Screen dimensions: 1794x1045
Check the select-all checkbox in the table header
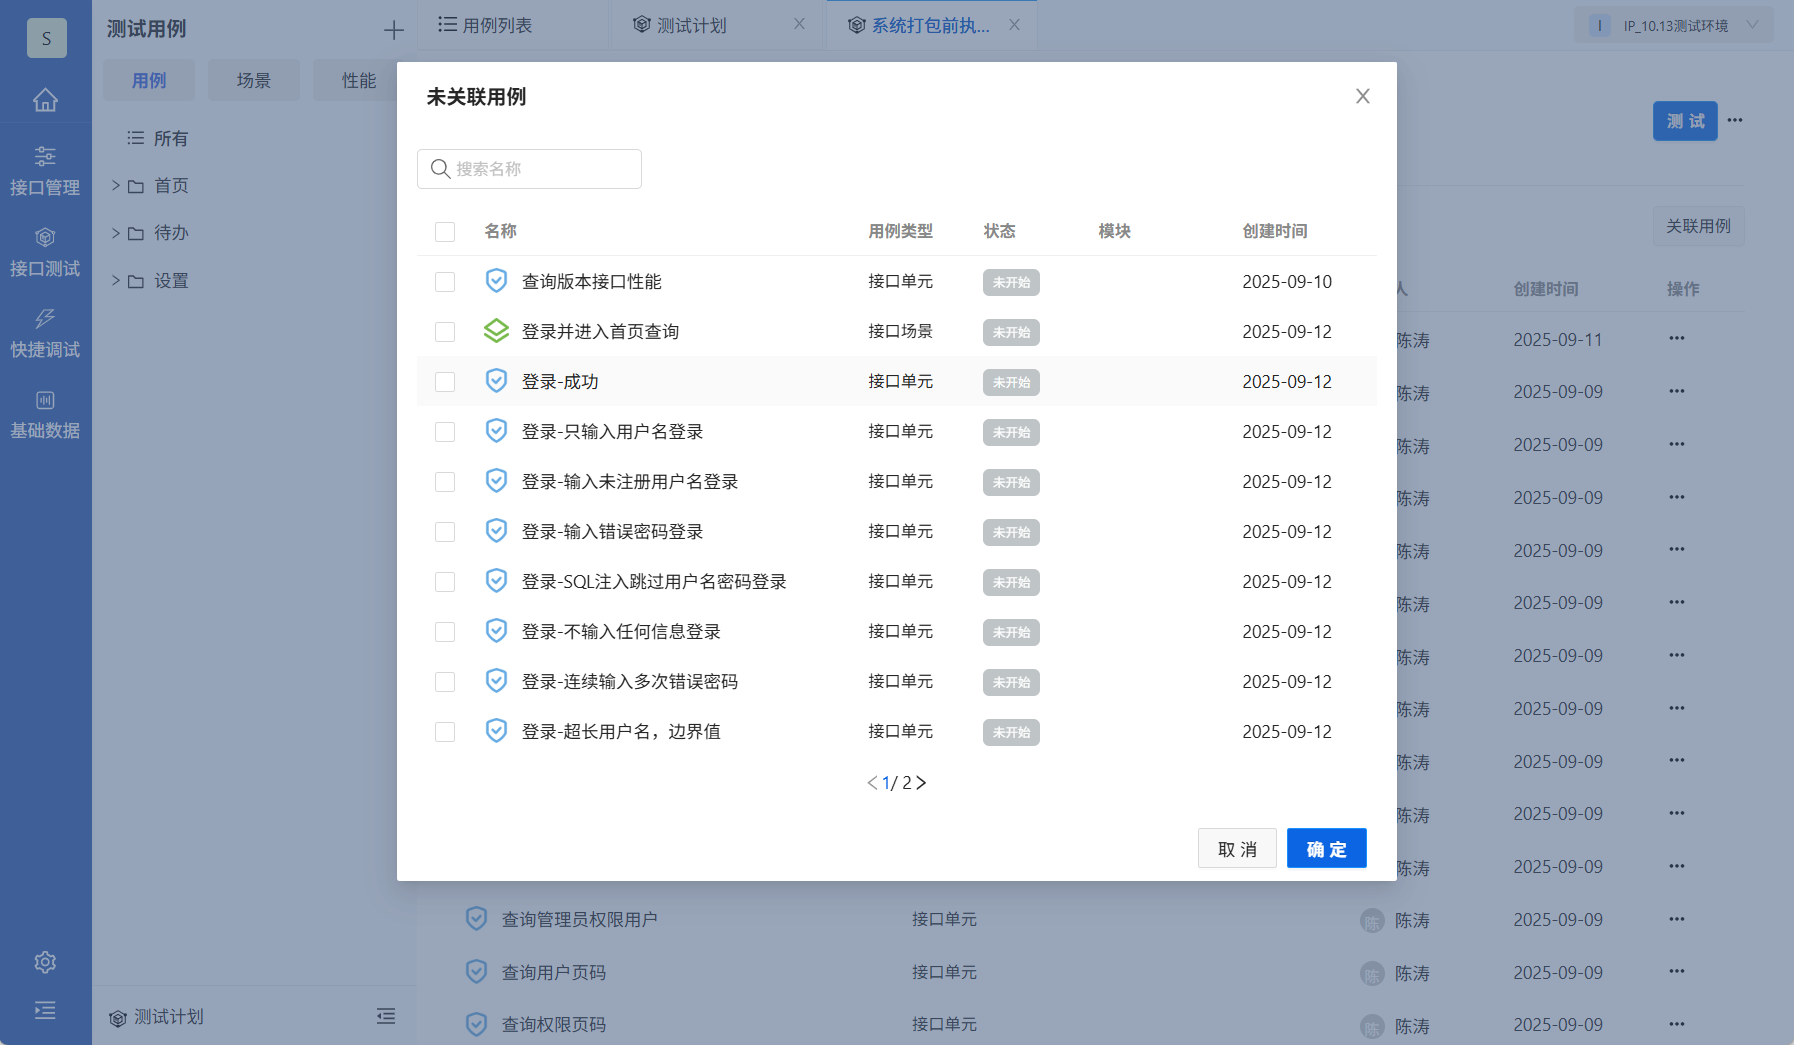tap(445, 231)
